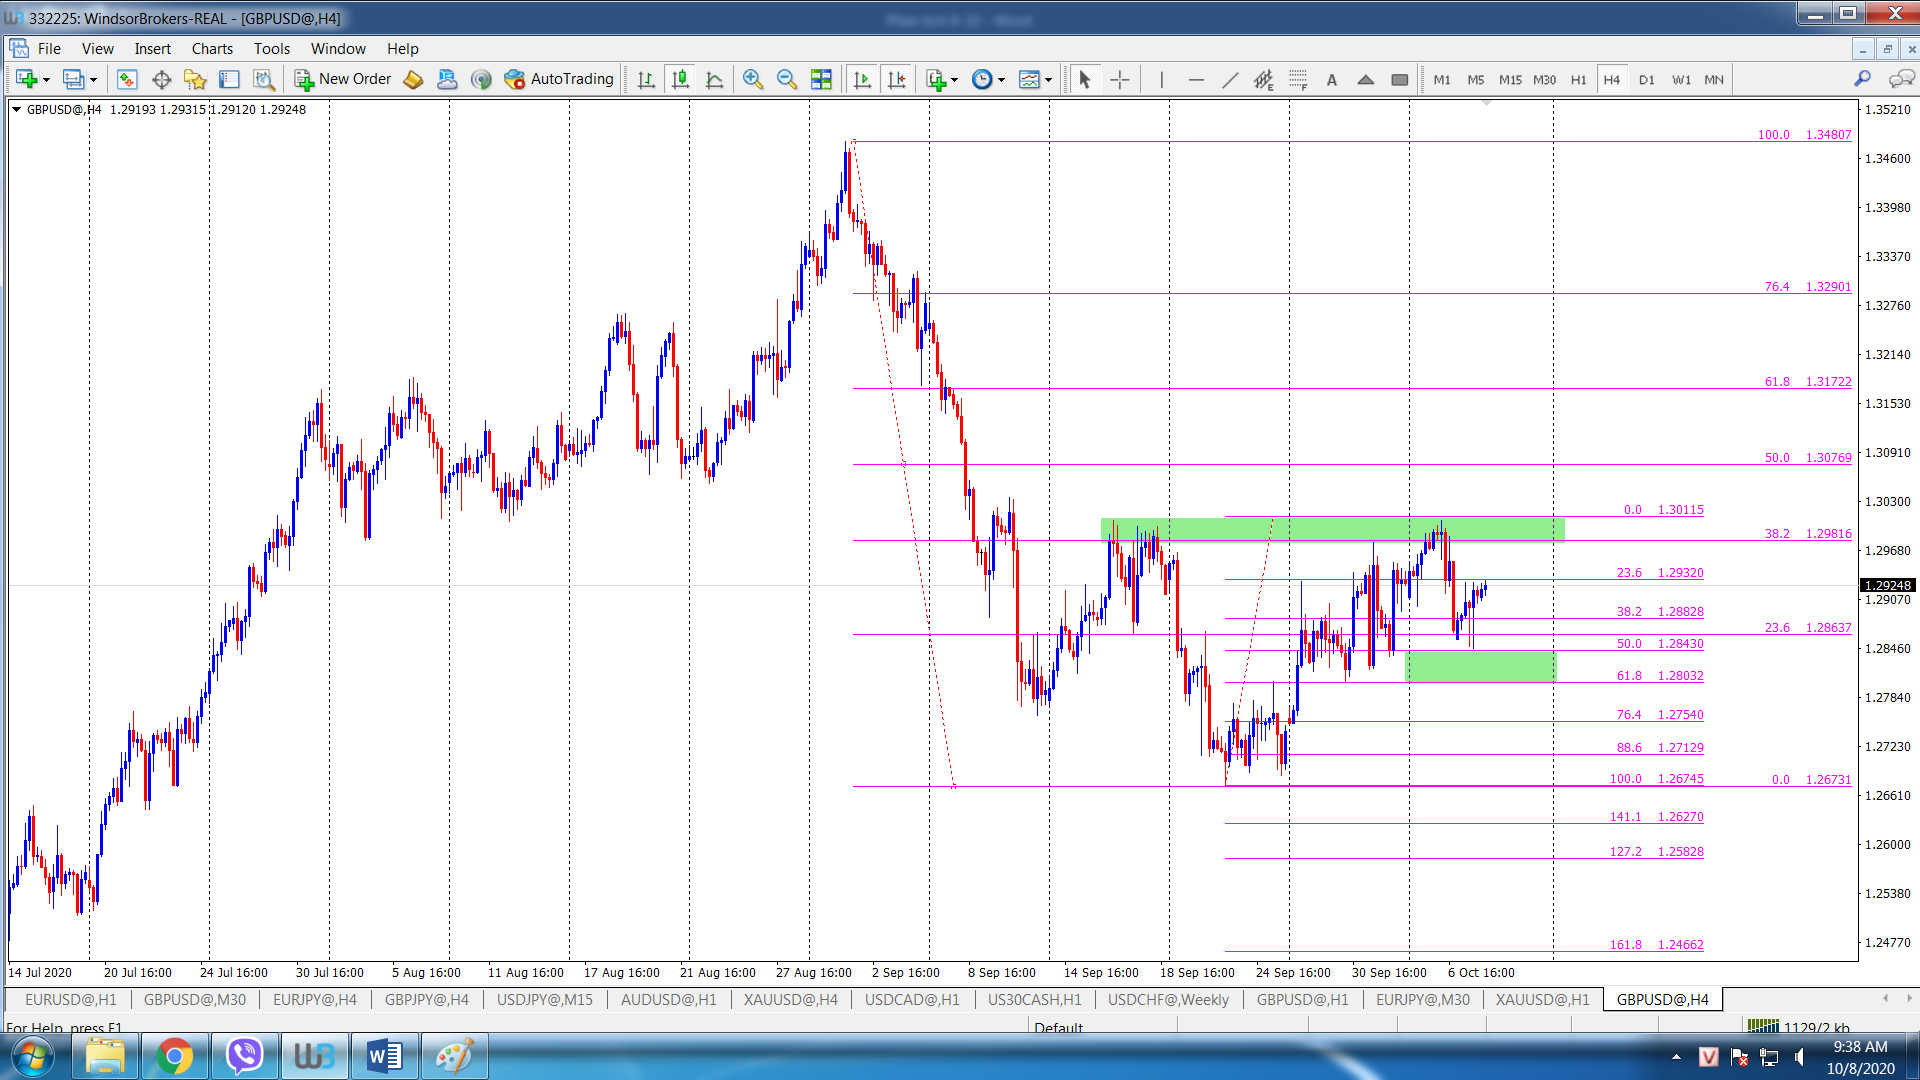The image size is (1920, 1080).
Task: Select Fibonacci Retracement tool
Action: [1298, 79]
